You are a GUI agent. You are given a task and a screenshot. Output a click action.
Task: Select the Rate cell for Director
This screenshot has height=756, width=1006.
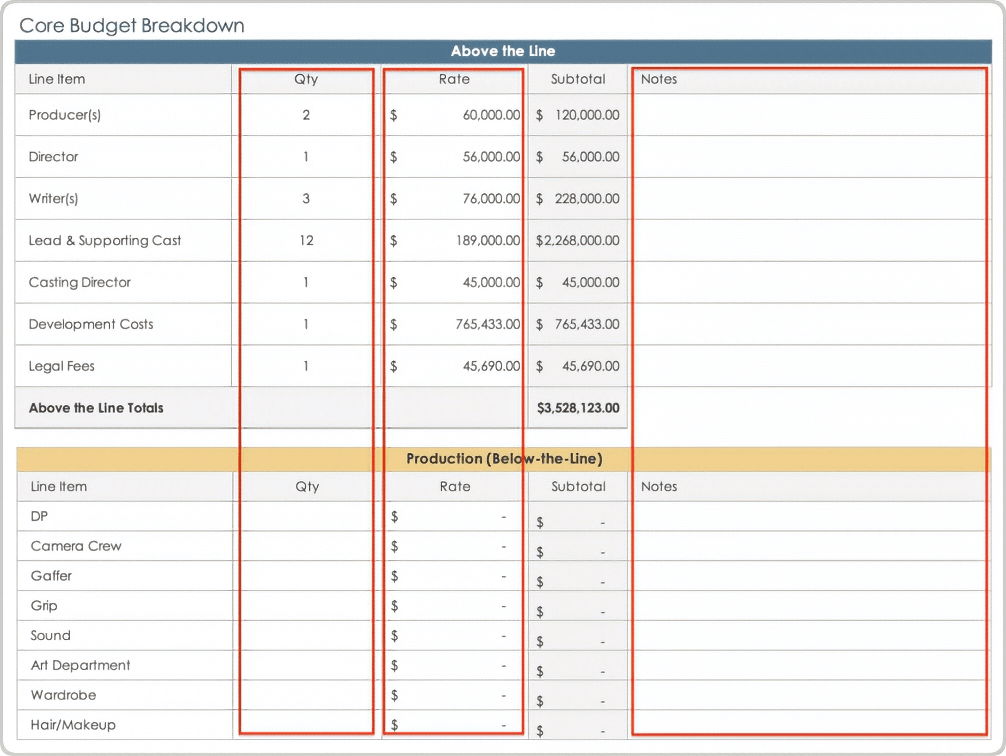pos(454,157)
